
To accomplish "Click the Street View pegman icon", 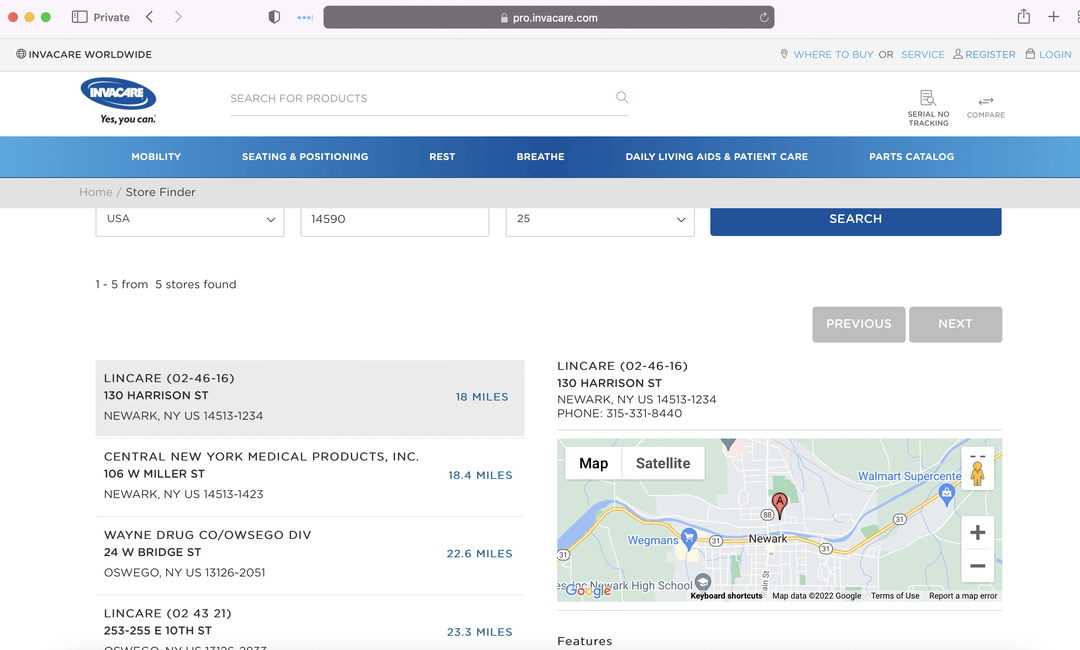I will click(x=977, y=472).
